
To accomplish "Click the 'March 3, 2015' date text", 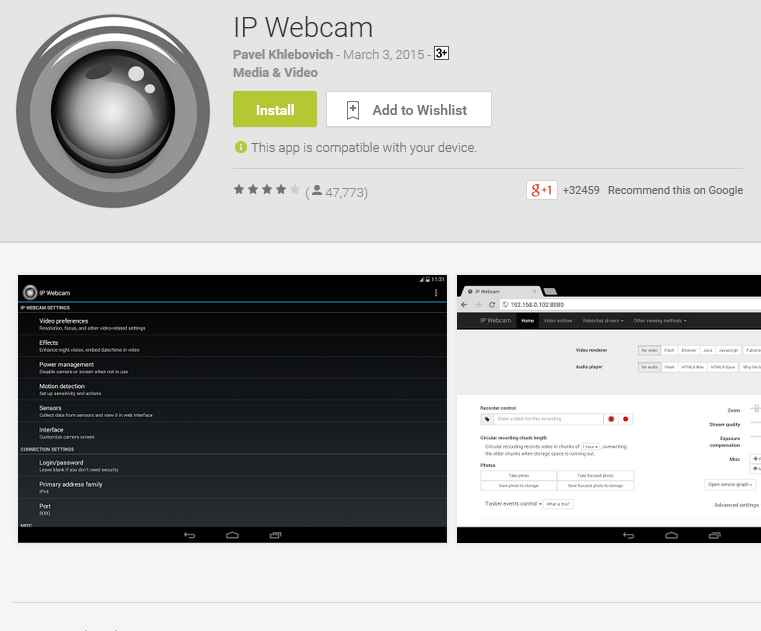I will [383, 54].
